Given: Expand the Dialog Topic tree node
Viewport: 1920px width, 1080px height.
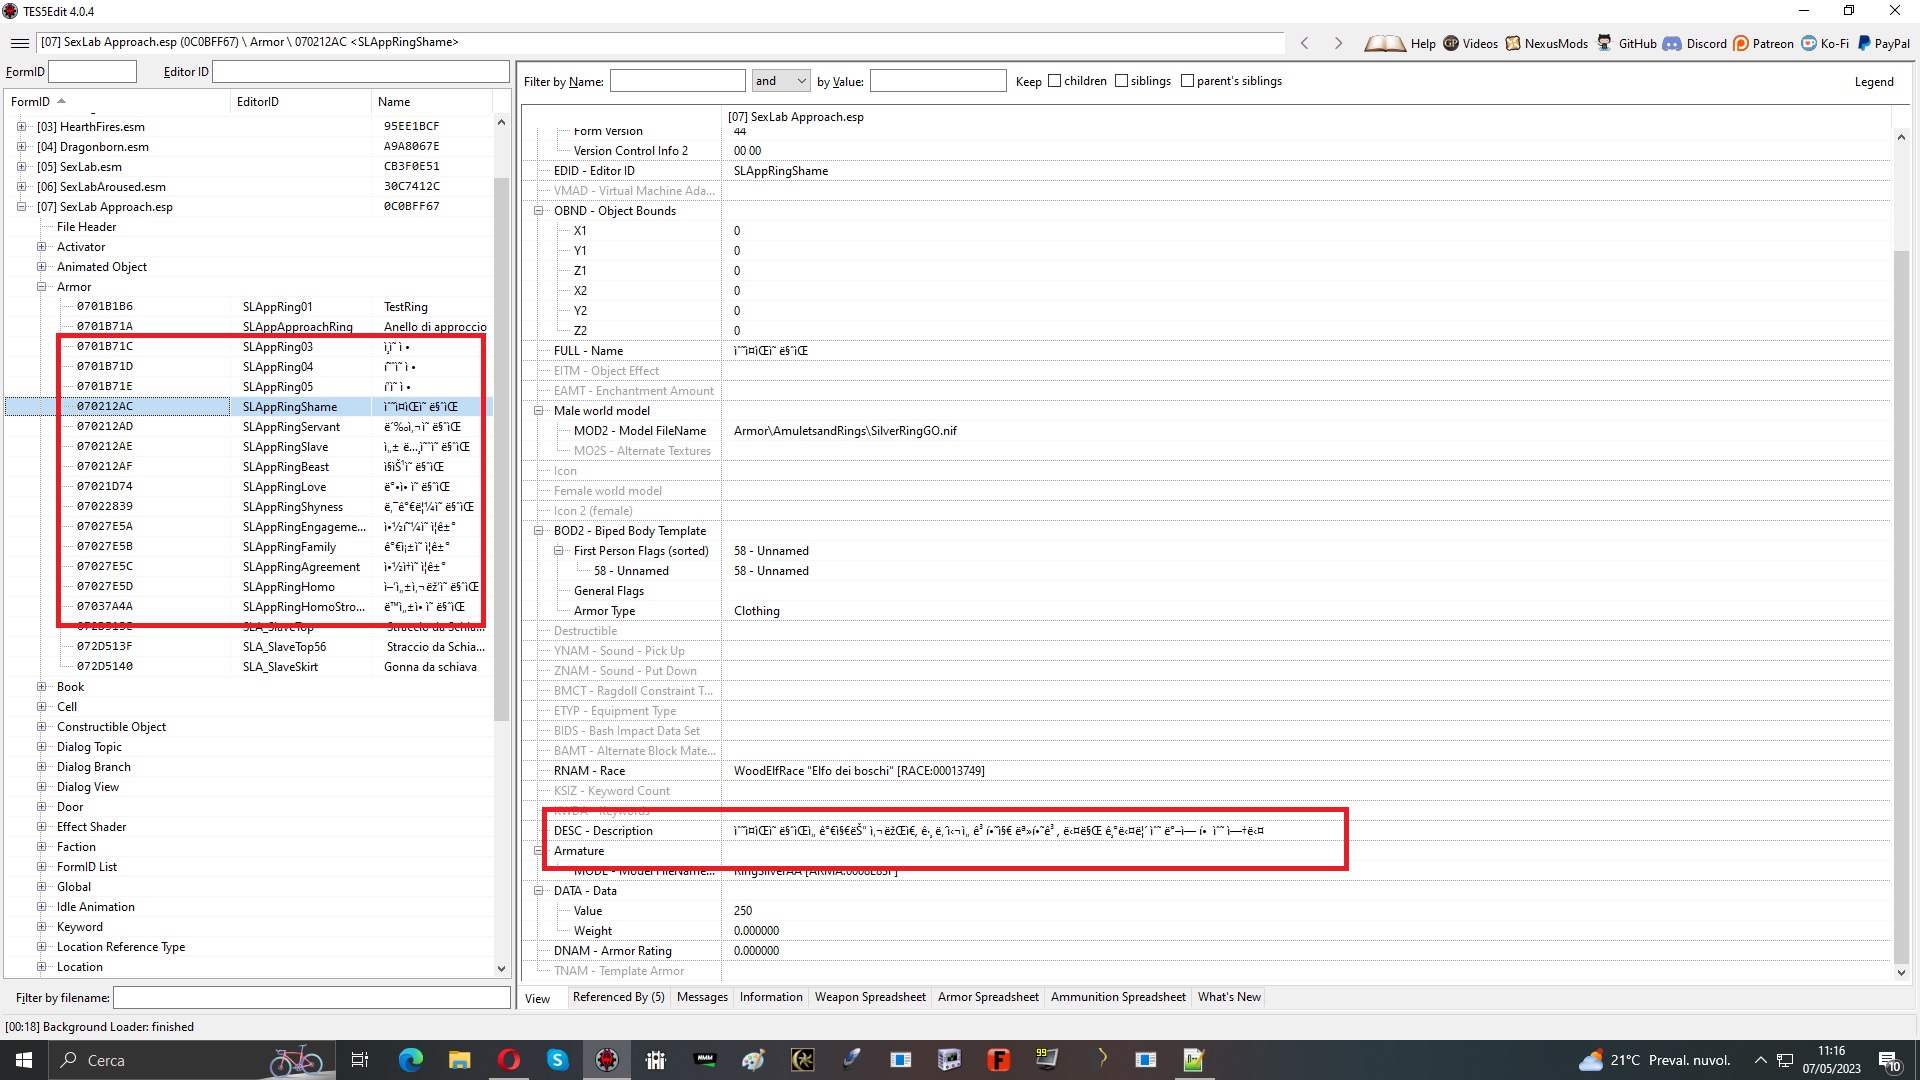Looking at the screenshot, I should (x=42, y=747).
